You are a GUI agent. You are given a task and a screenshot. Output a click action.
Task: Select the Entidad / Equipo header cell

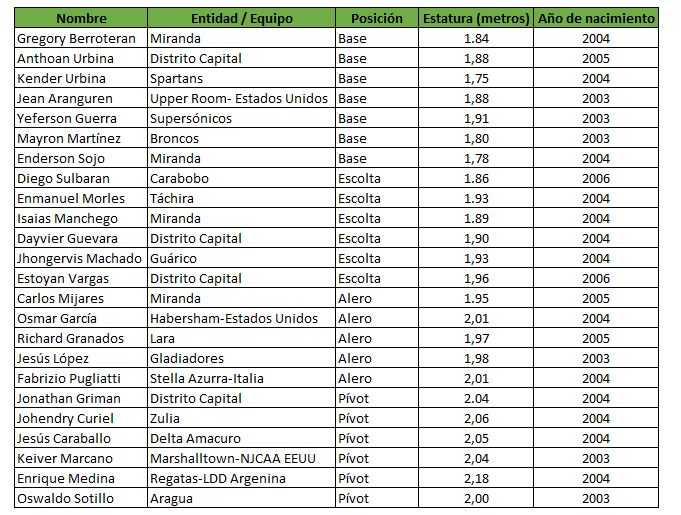click(x=241, y=18)
